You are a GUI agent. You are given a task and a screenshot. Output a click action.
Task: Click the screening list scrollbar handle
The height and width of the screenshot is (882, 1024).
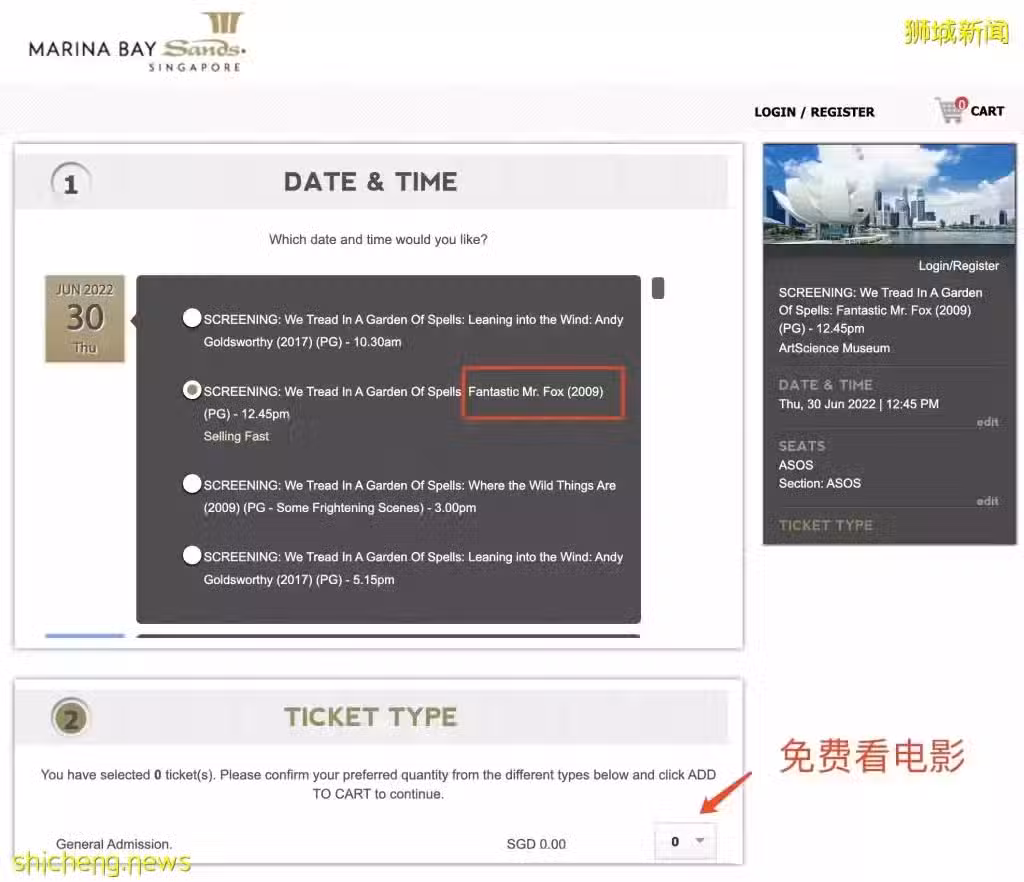coord(658,288)
